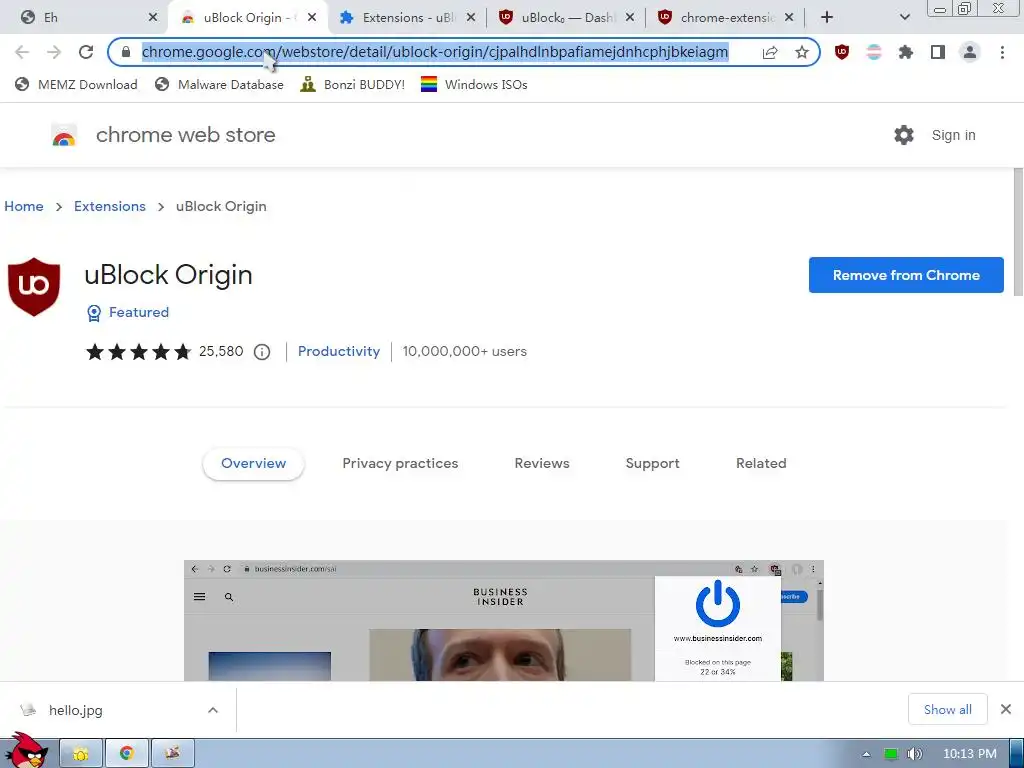1024x768 pixels.
Task: Select the Privacy practices tab
Action: pos(400,464)
